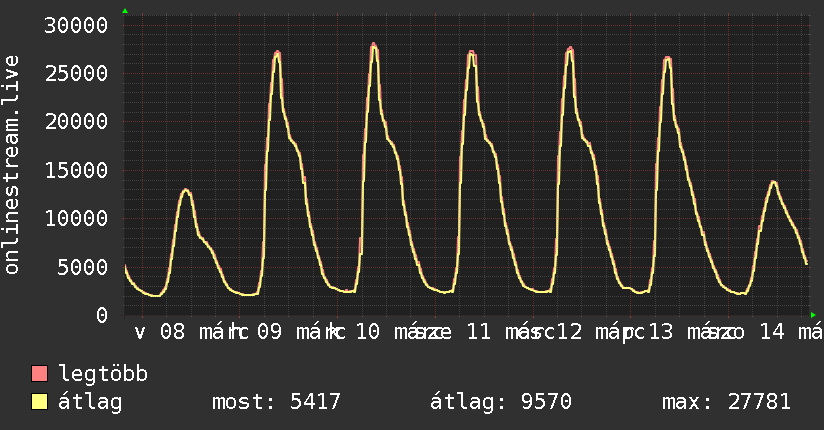This screenshot has height=430, width=824.
Task: Click the curve peak on day 14
Action: click(x=773, y=182)
